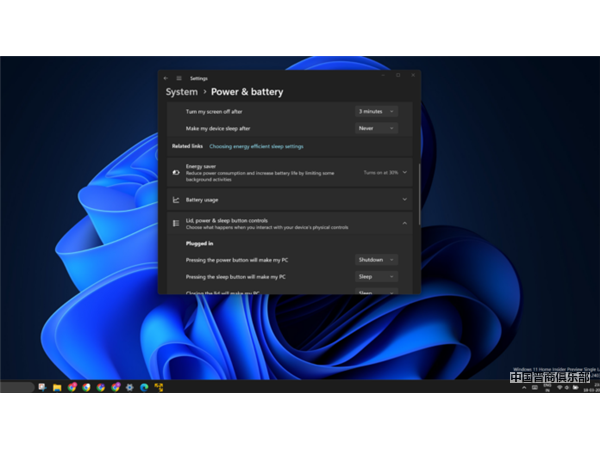The width and height of the screenshot is (600, 450).
Task: Click the taskbar search box
Action: (x=16, y=387)
